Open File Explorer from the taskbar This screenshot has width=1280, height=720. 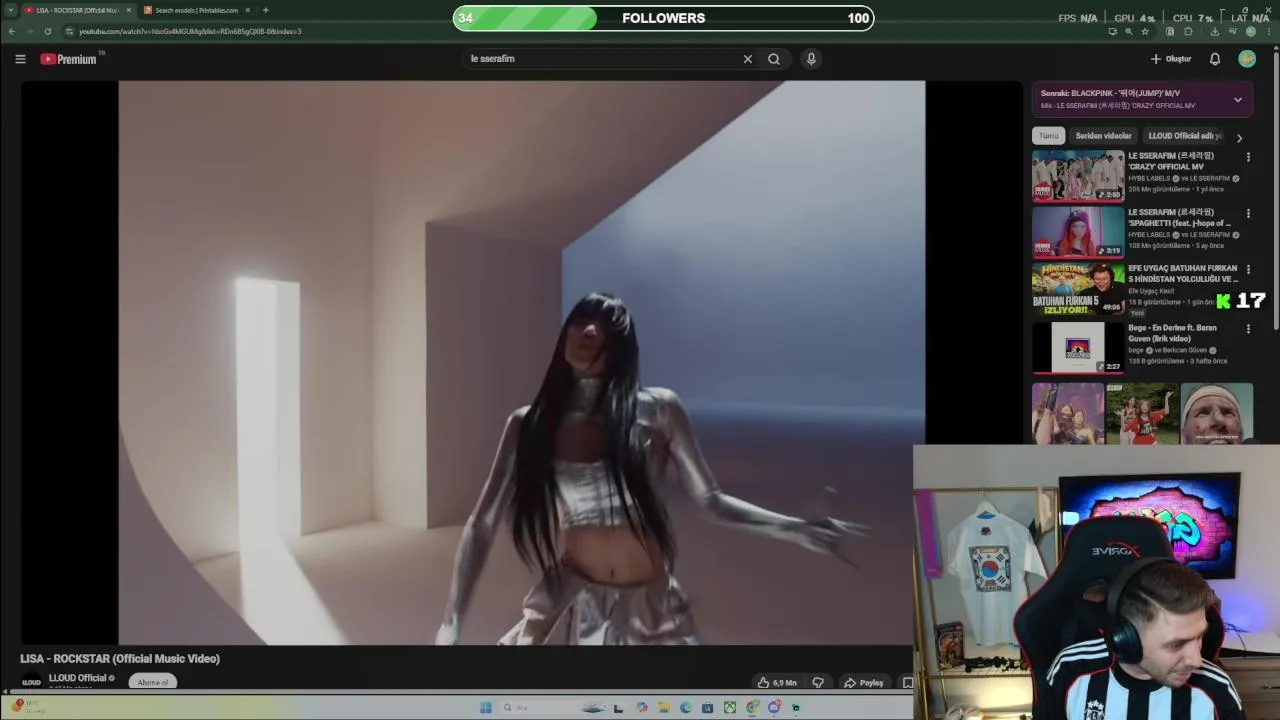pyautogui.click(x=664, y=707)
